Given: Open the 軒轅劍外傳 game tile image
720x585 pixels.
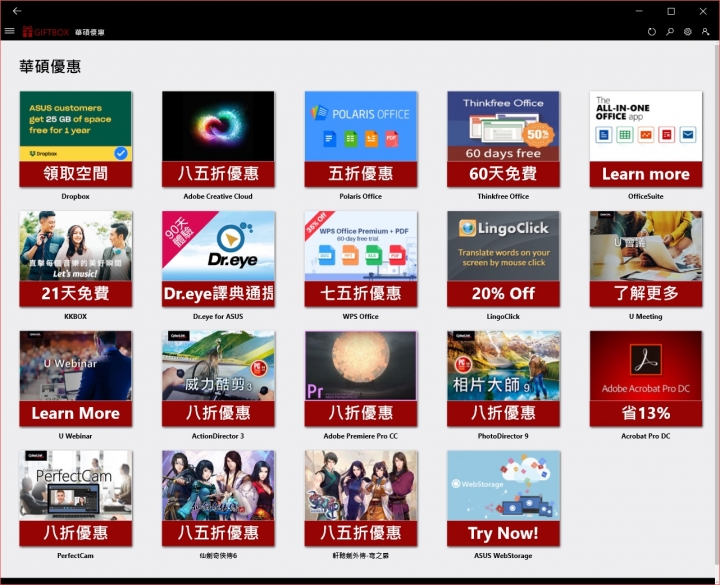Looking at the screenshot, I should [361, 486].
